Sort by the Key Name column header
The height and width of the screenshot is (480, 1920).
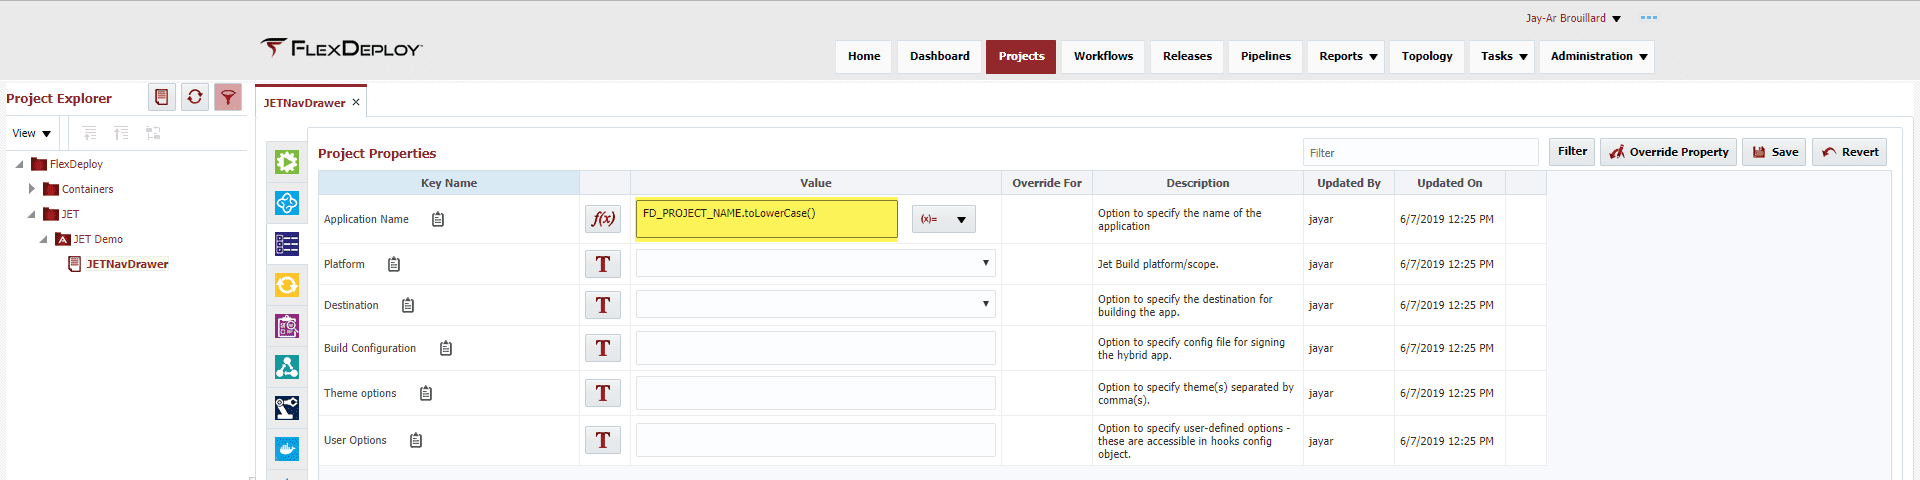(x=449, y=183)
